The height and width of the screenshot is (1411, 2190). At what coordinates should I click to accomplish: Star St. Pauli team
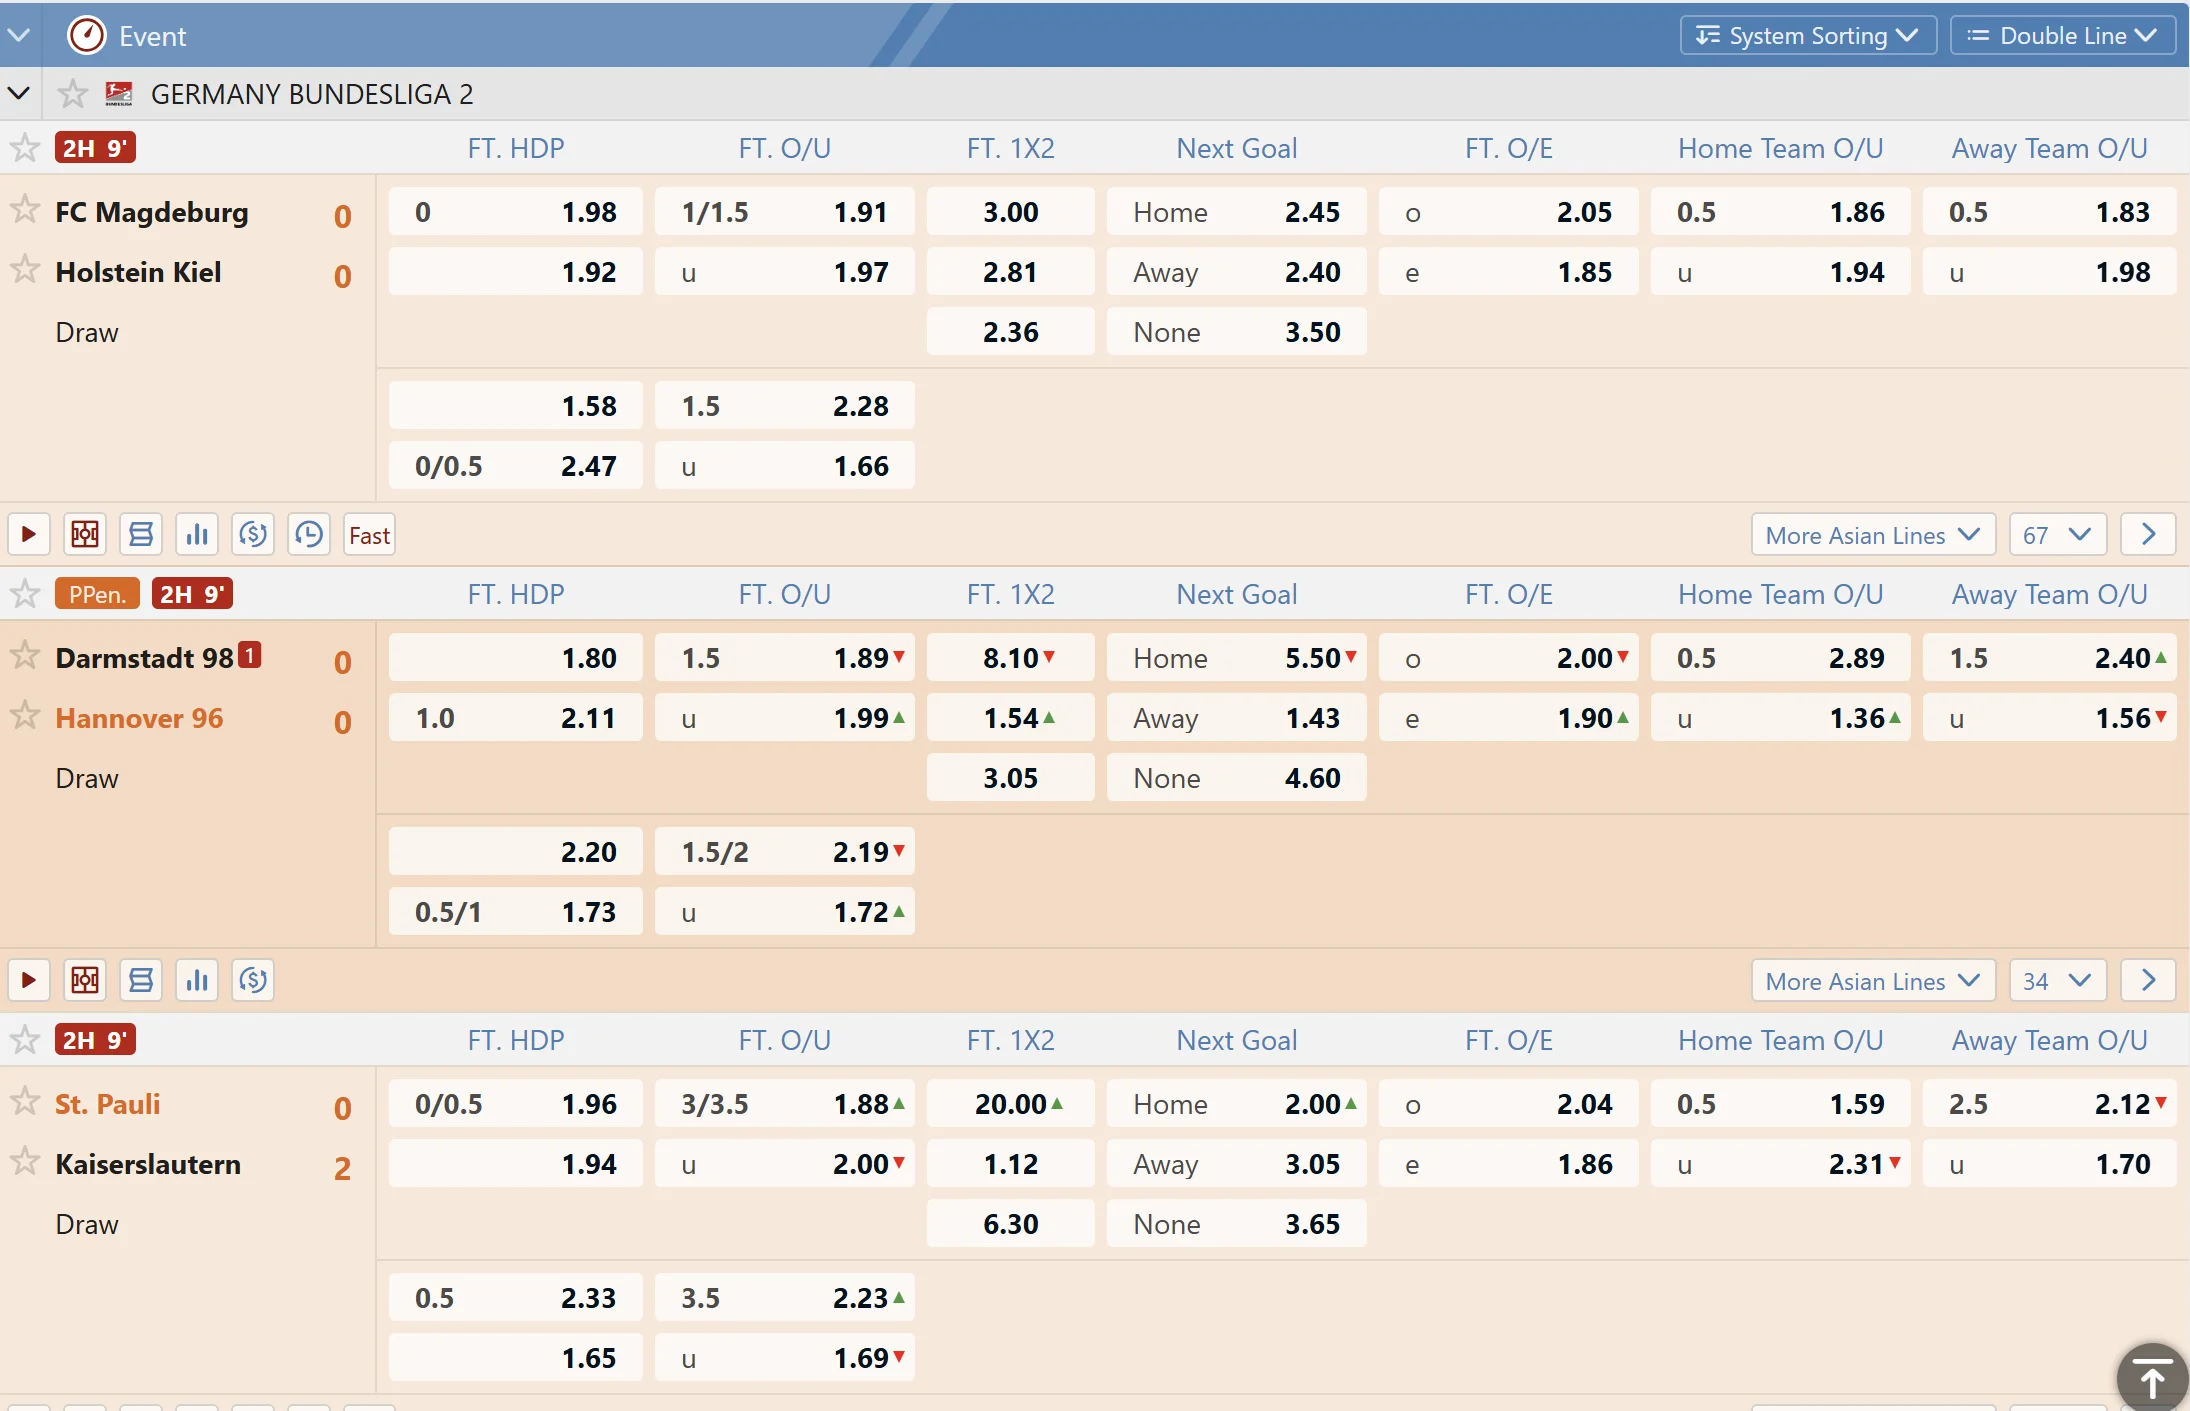[25, 1102]
